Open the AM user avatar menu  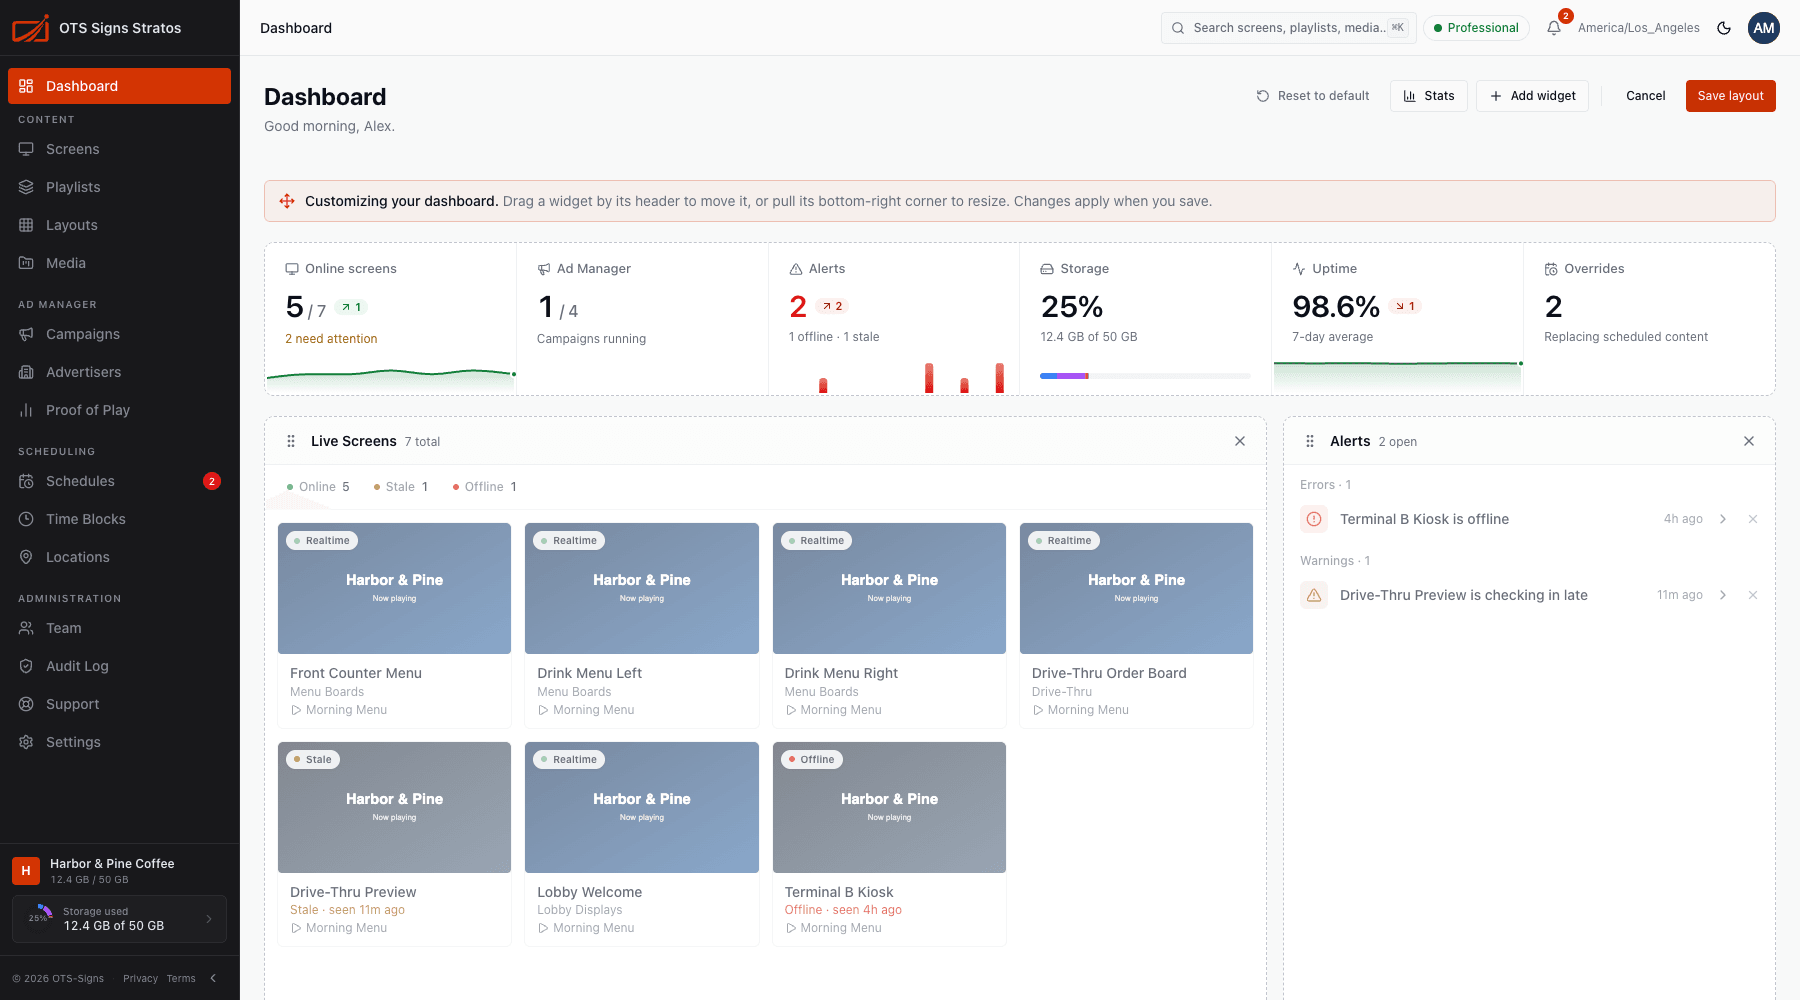1764,28
